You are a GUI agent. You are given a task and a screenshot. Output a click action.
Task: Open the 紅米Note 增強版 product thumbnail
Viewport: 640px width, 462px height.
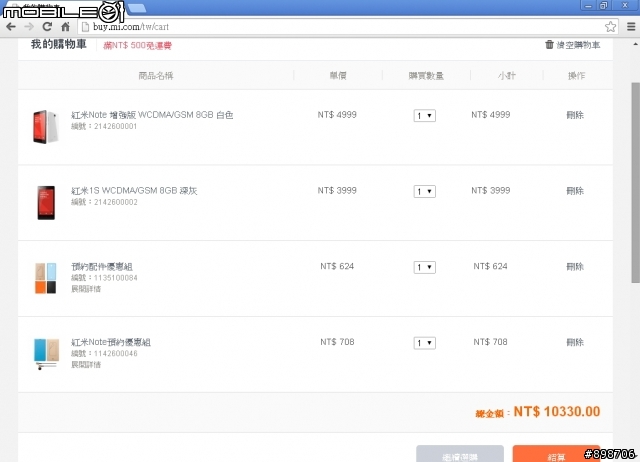[x=45, y=127]
